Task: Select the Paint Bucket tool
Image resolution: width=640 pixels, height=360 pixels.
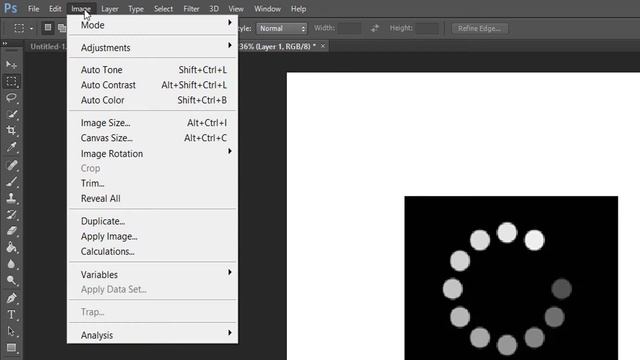Action: pos(11,247)
